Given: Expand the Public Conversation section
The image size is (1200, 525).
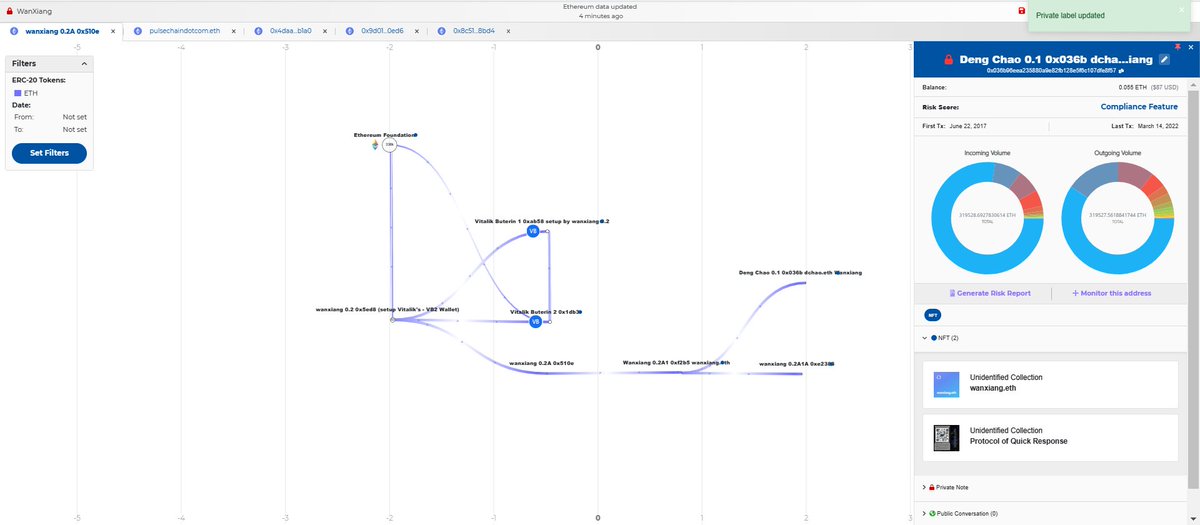Looking at the screenshot, I should pyautogui.click(x=924, y=513).
